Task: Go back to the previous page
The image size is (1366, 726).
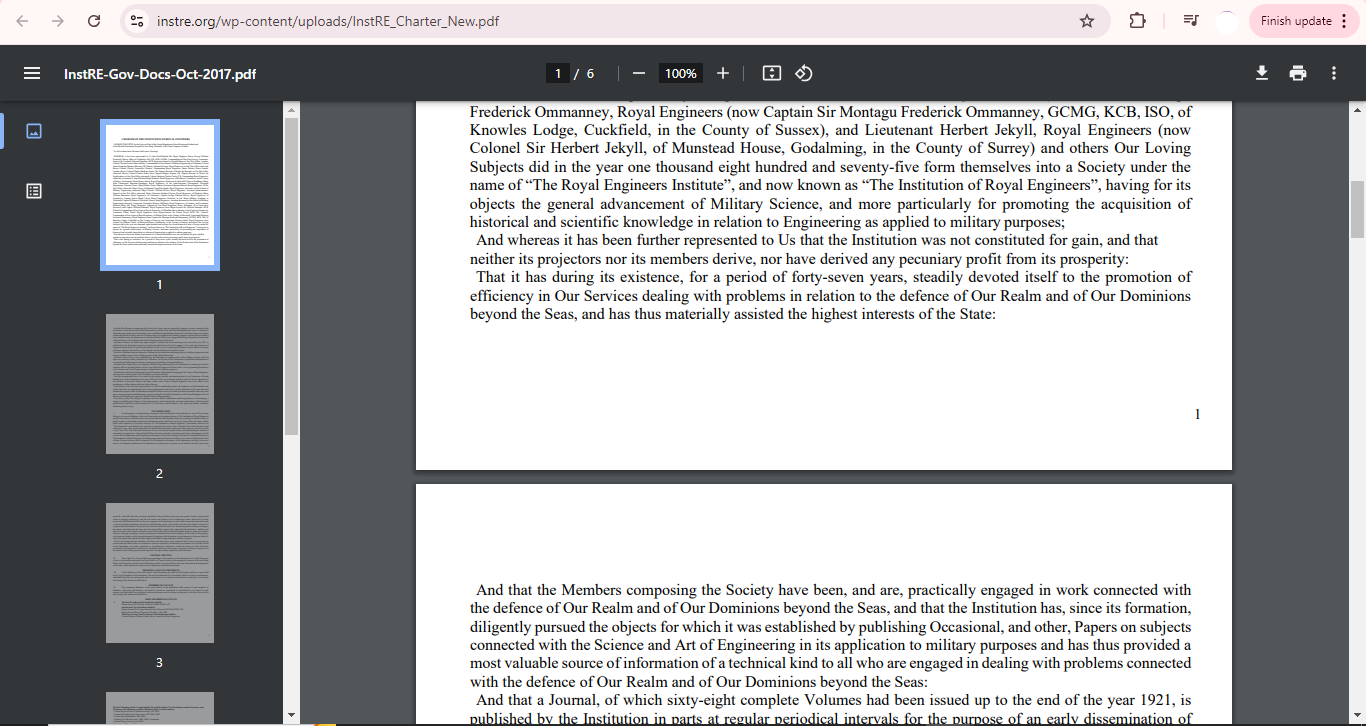Action: pos(22,21)
